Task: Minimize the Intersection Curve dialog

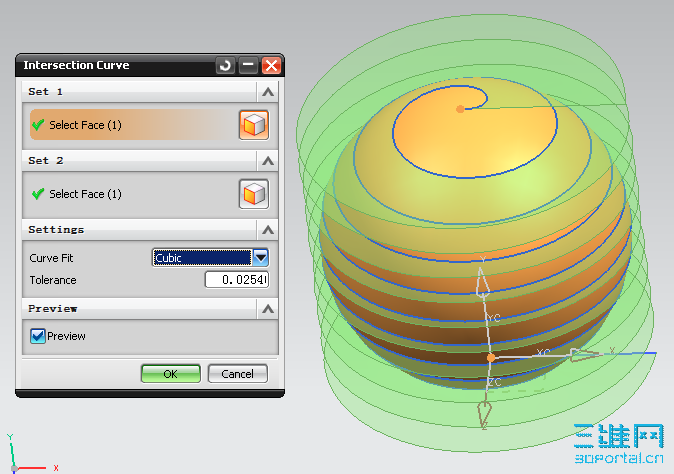Action: [x=248, y=66]
